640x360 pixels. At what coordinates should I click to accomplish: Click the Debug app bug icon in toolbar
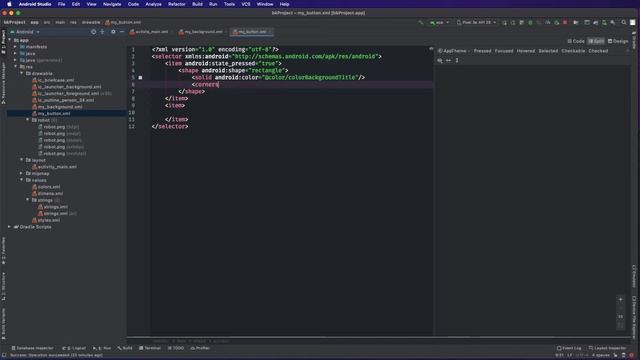pyautogui.click(x=531, y=22)
